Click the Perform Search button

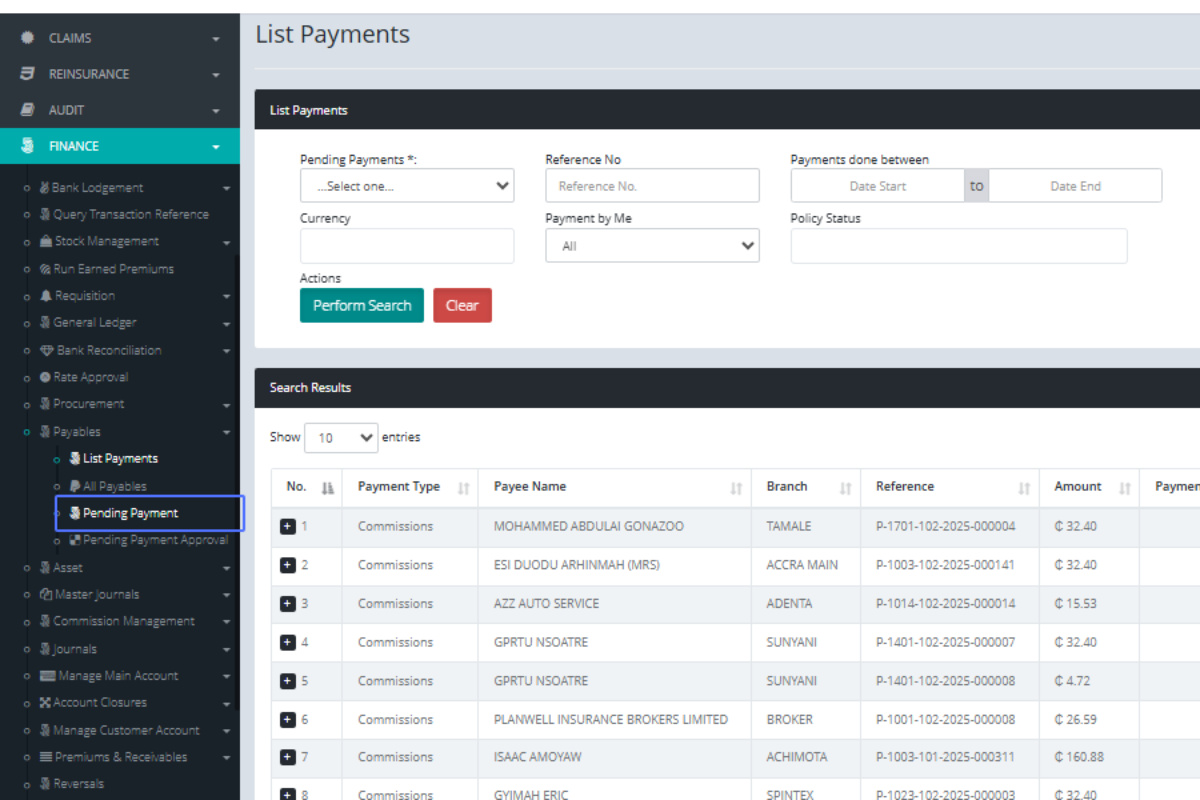(x=362, y=306)
